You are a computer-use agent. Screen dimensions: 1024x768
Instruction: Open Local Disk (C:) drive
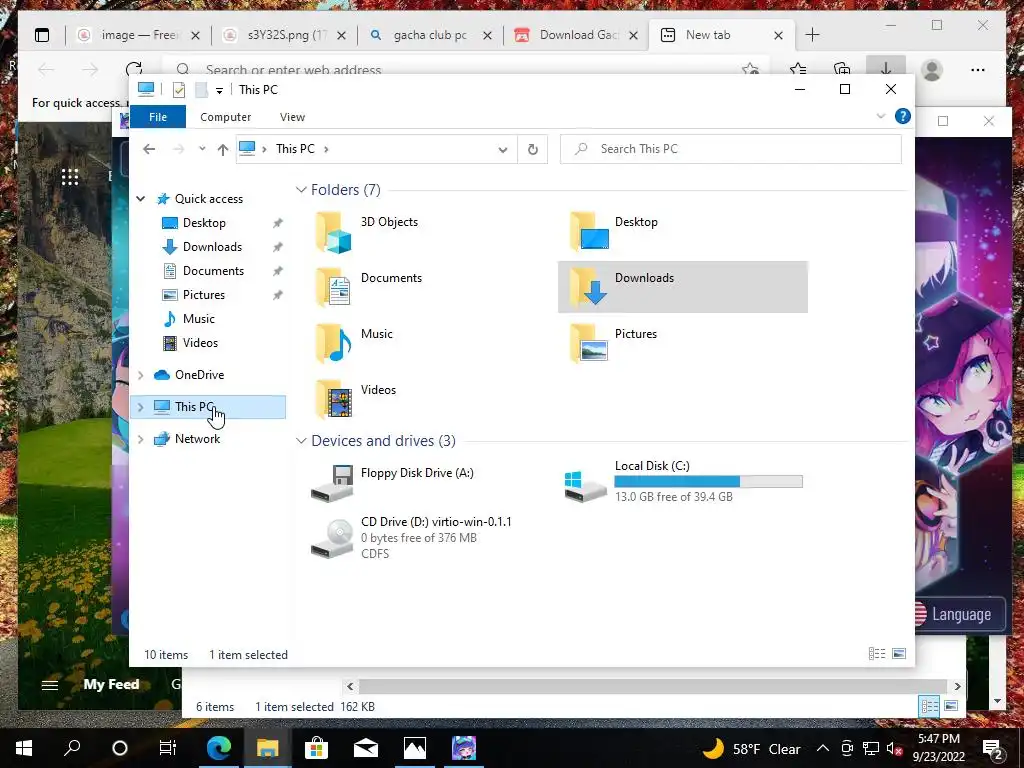coord(683,483)
